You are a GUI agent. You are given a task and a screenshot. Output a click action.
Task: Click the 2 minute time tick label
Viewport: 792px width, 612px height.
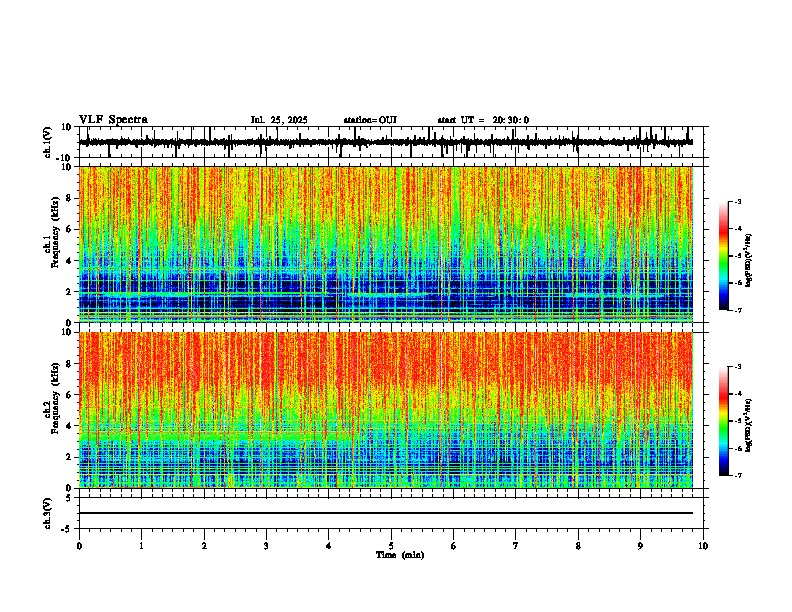(x=204, y=546)
